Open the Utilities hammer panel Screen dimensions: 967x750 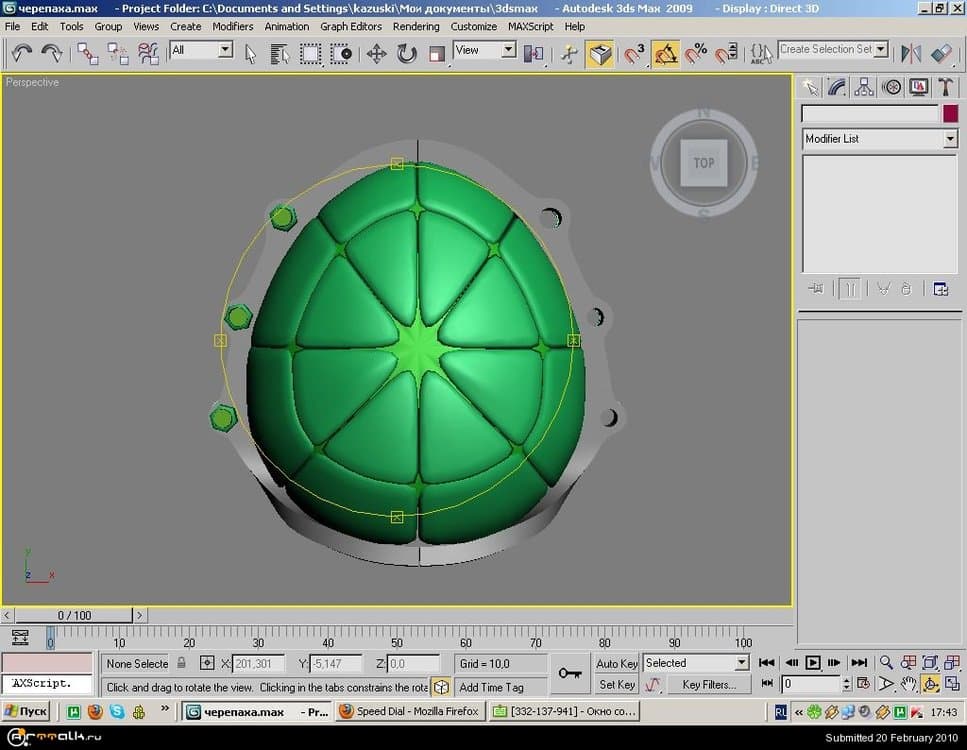point(945,88)
